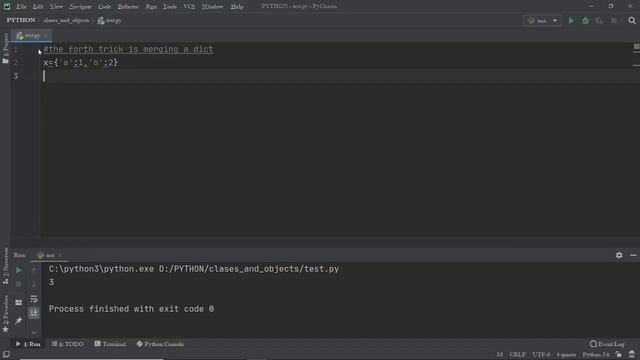Open the Navigate menu
Image resolution: width=640 pixels, height=360 pixels.
(x=80, y=7)
